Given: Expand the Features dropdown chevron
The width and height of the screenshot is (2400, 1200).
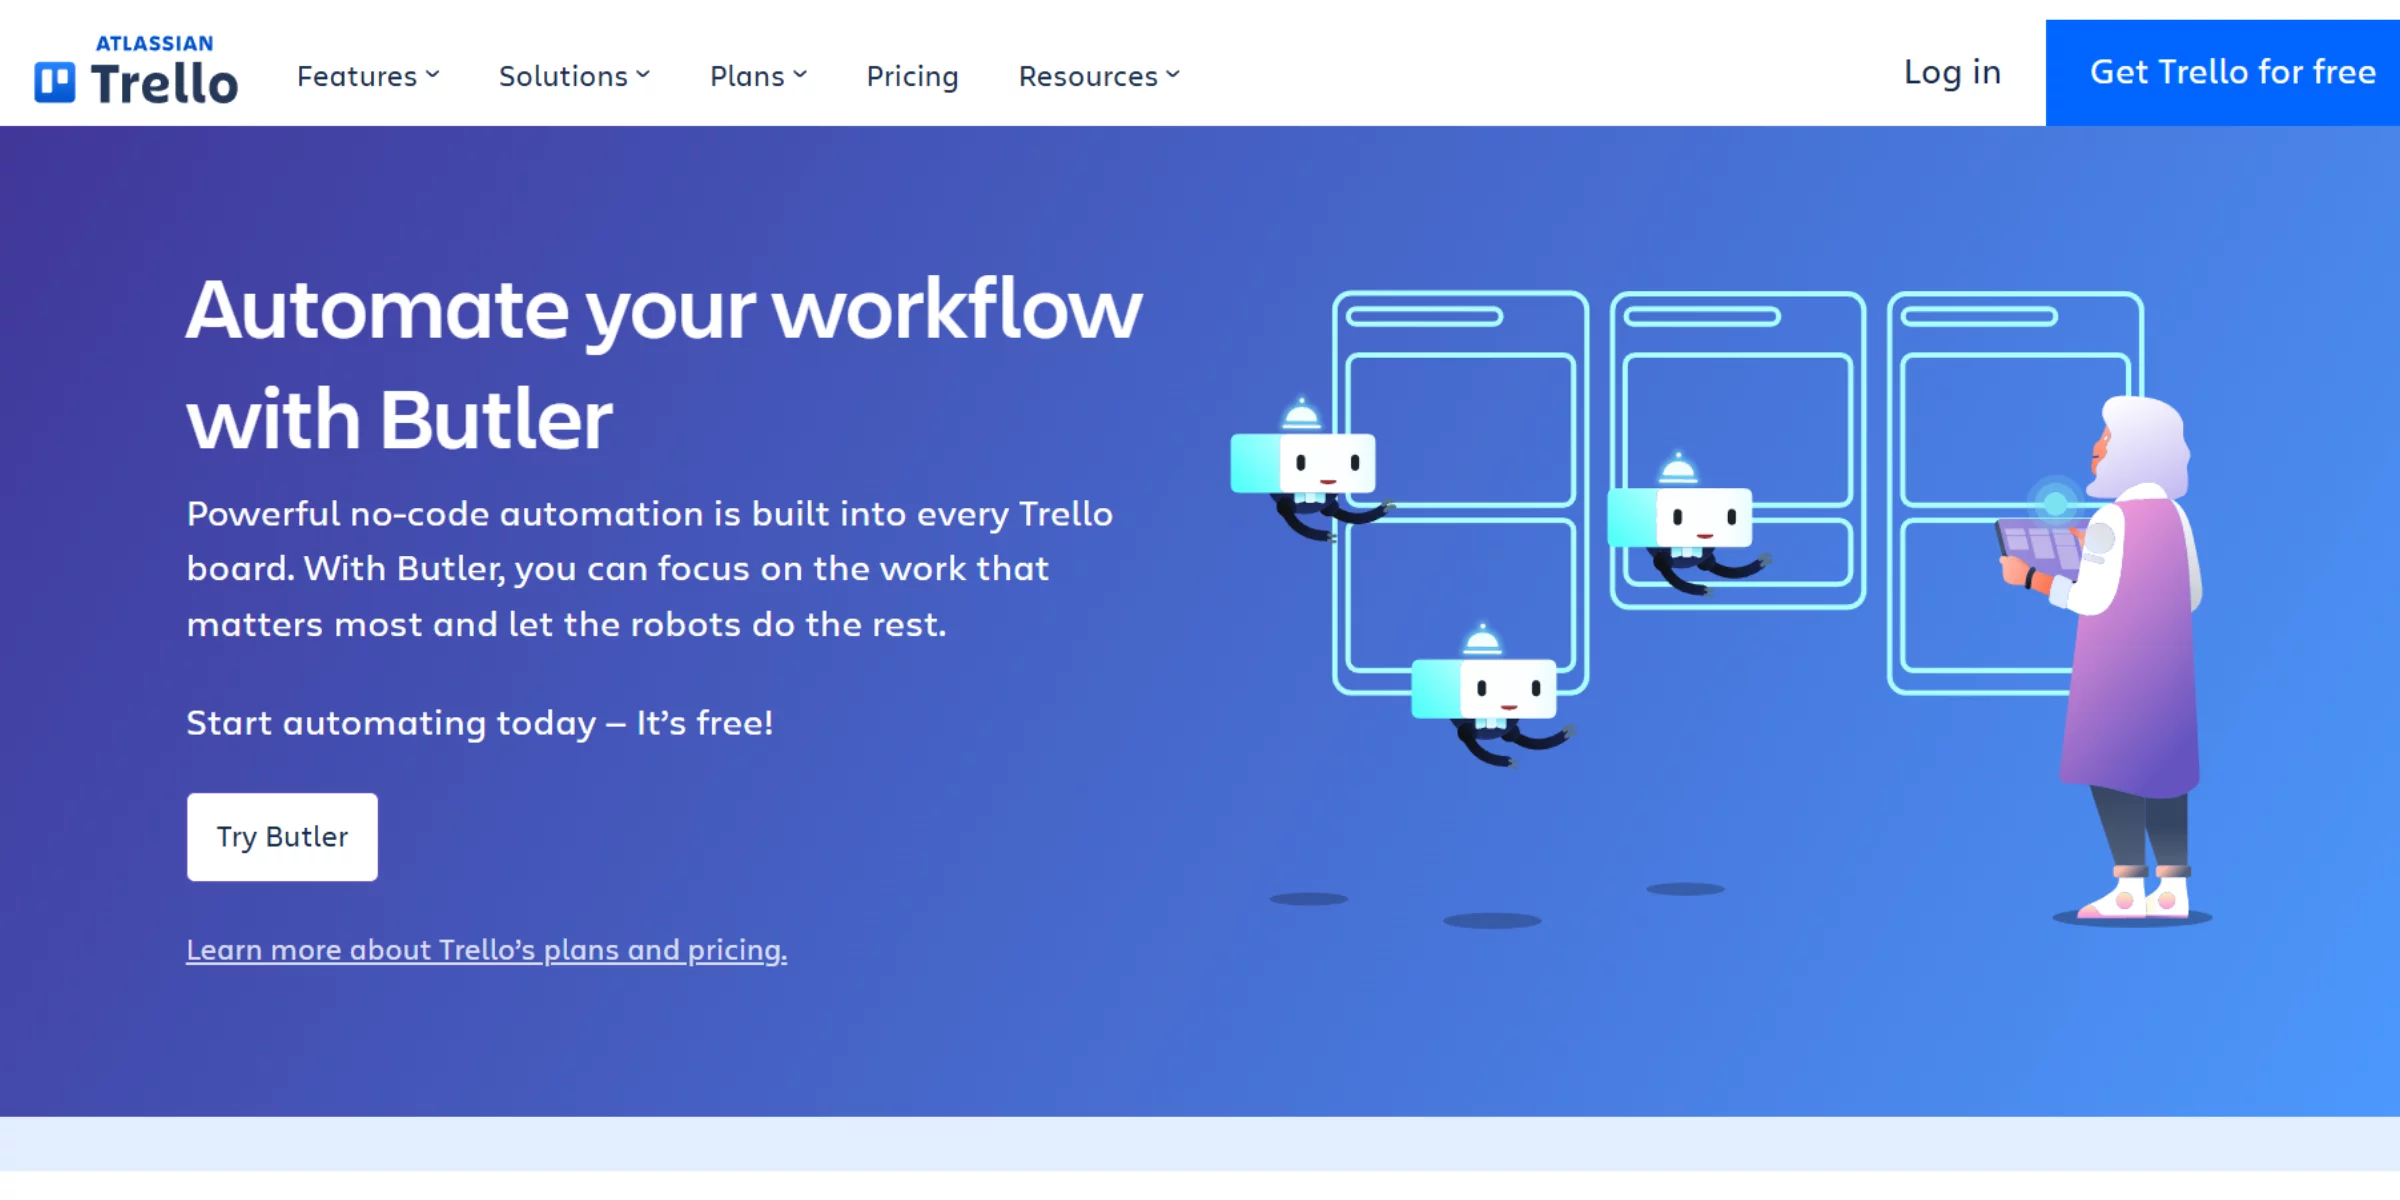Looking at the screenshot, I should click(x=433, y=75).
